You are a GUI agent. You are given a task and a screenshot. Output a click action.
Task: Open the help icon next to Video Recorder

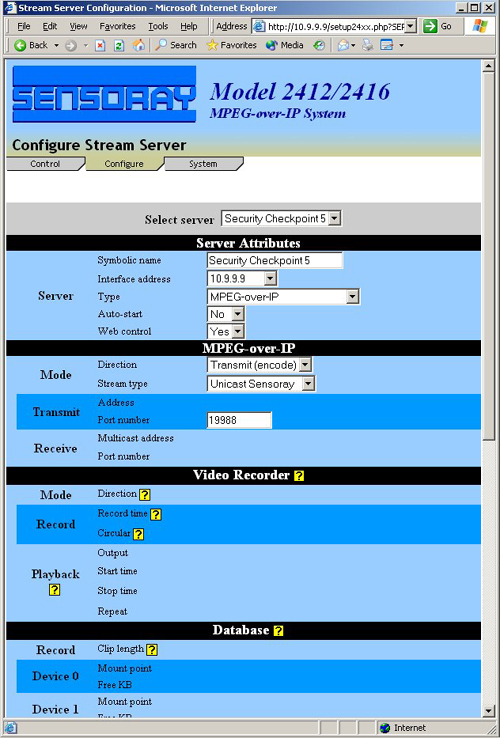pyautogui.click(x=298, y=475)
